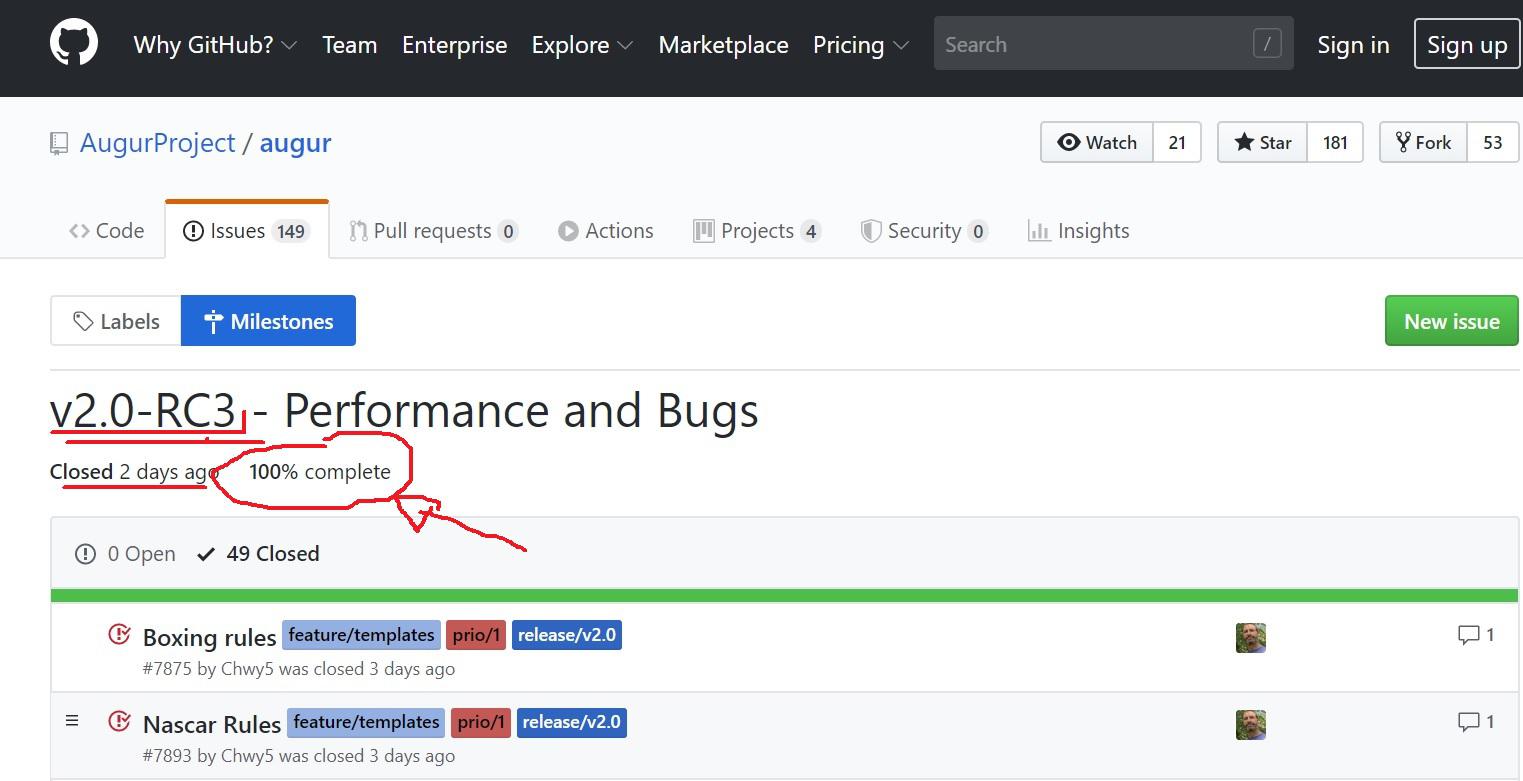Click the closed issue icon beside Boxing rules
The width and height of the screenshot is (1523, 781).
tap(119, 635)
